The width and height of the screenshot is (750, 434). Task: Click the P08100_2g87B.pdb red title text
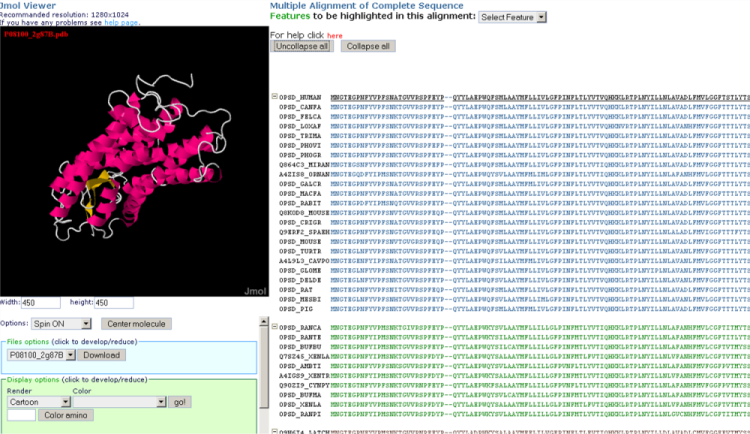(36, 34)
